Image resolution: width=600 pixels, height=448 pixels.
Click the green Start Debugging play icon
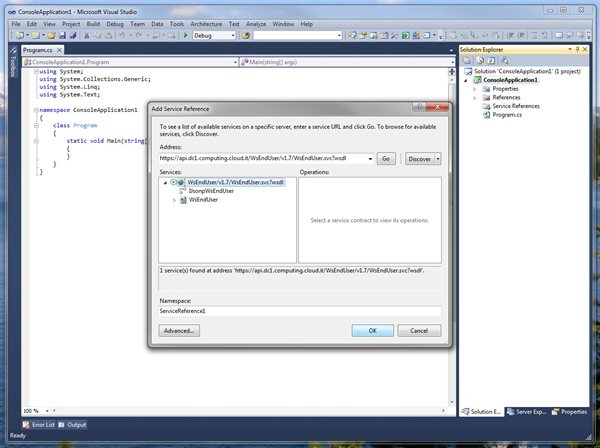click(186, 36)
